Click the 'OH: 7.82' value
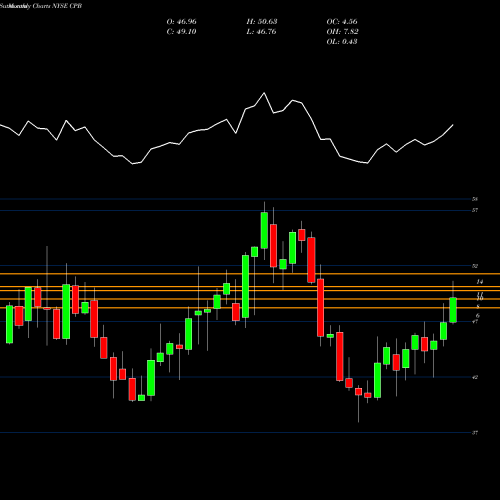500x500 pixels. tap(342, 32)
